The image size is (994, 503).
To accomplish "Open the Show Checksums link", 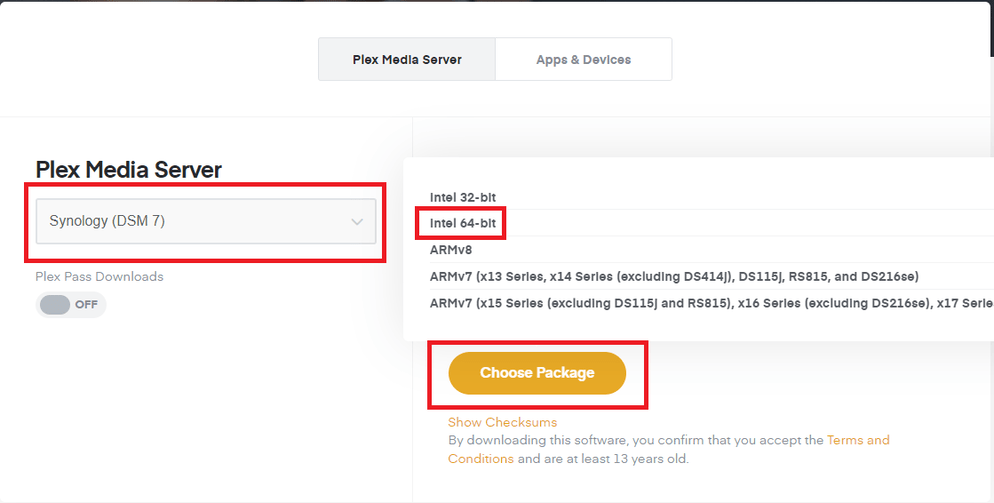I will (x=502, y=422).
